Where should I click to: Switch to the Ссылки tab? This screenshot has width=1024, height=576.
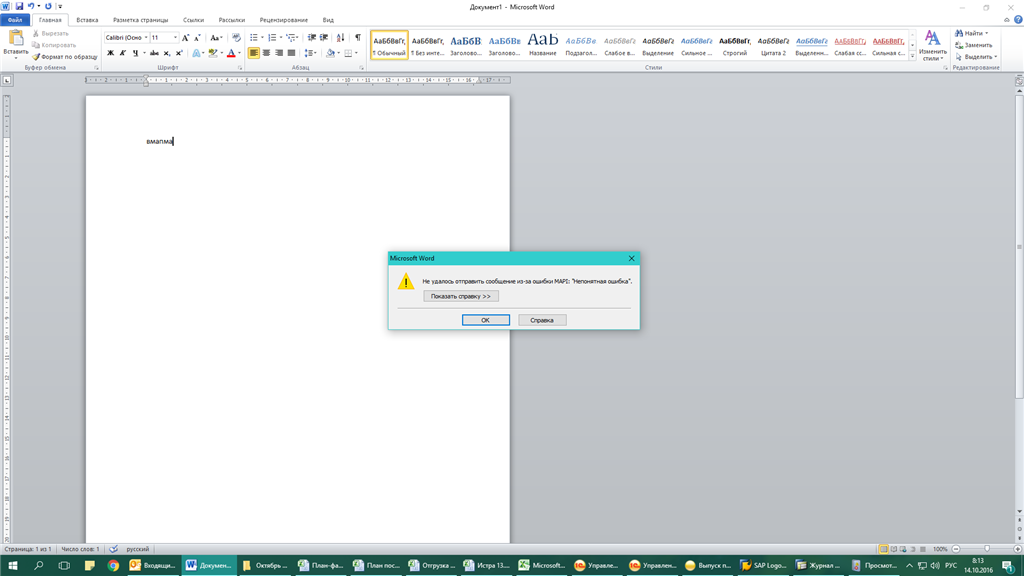click(x=193, y=20)
